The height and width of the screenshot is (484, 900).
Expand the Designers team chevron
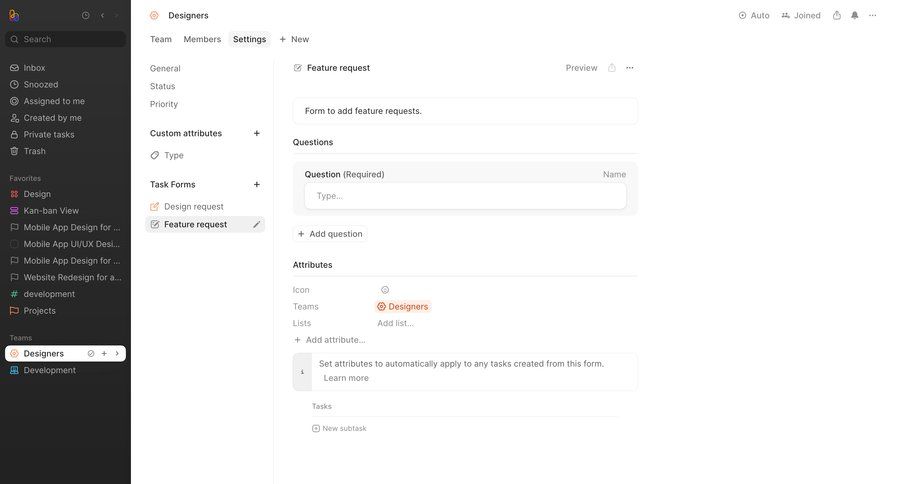pos(117,354)
